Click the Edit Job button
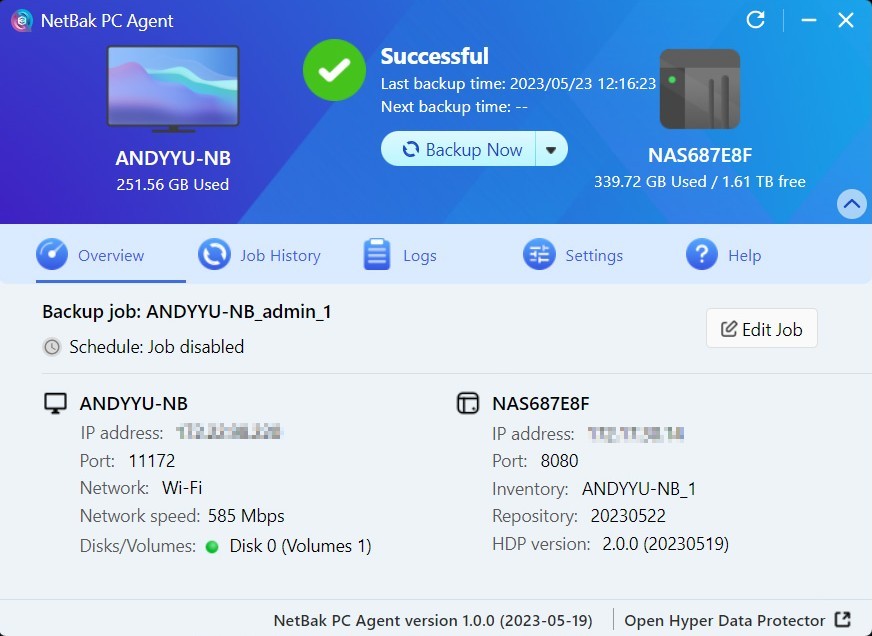 click(761, 329)
